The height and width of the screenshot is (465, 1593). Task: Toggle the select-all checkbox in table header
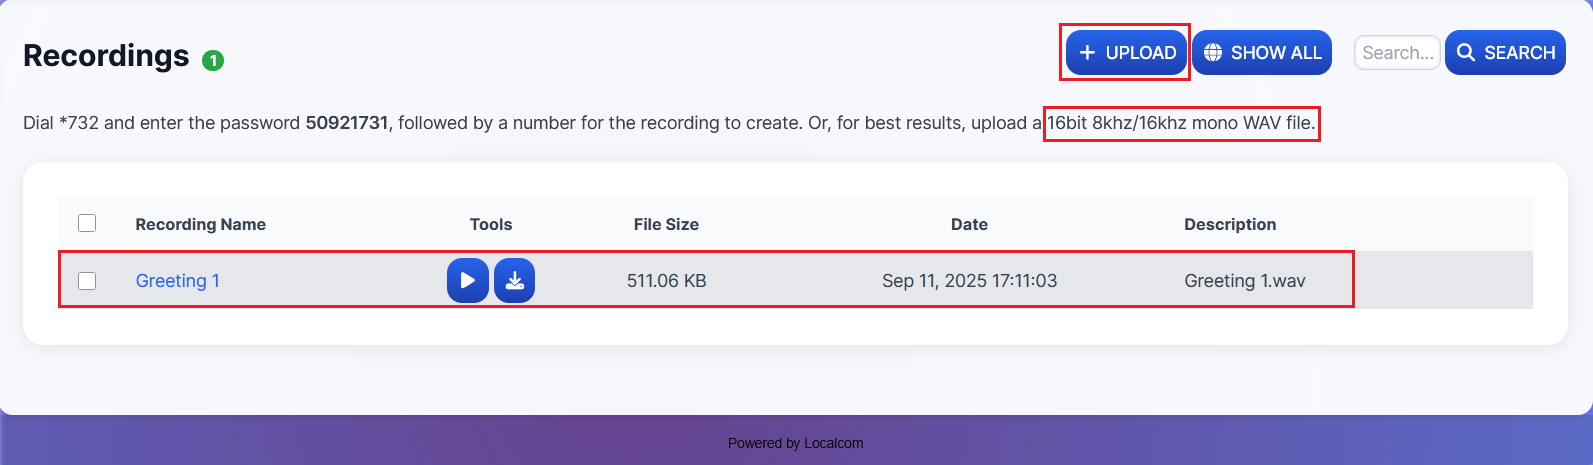click(x=87, y=223)
